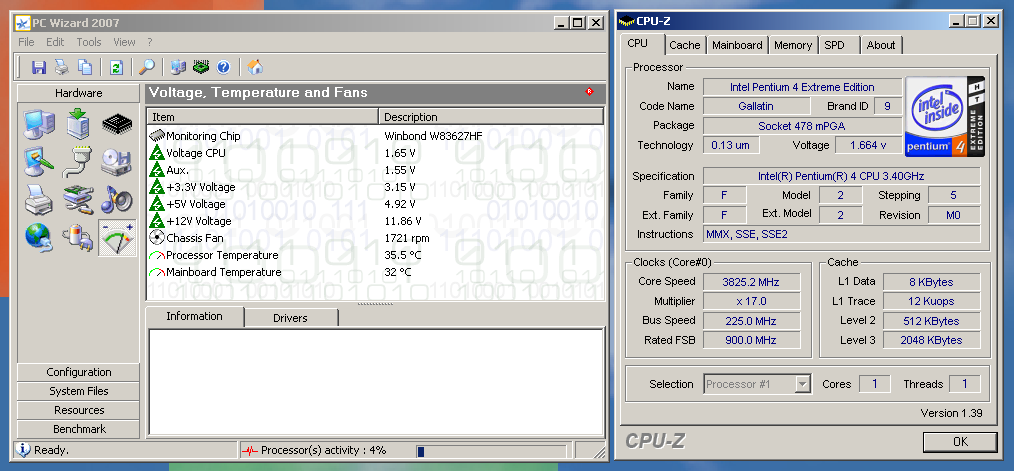
Task: Click the Home house icon in toolbar
Action: pos(255,67)
